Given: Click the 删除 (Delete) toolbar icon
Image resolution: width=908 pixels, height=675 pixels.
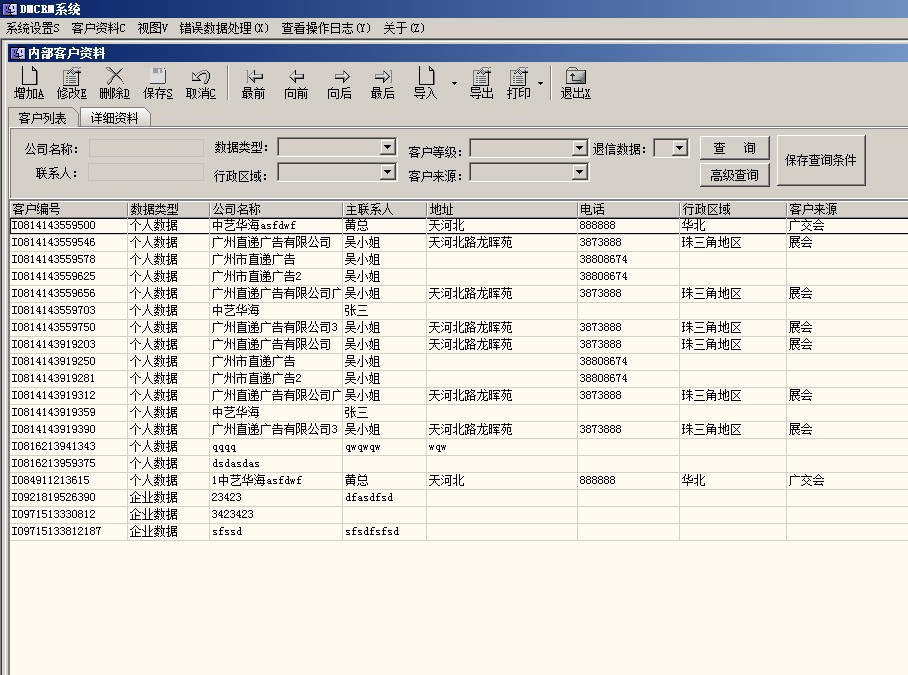Looking at the screenshot, I should pos(113,83).
